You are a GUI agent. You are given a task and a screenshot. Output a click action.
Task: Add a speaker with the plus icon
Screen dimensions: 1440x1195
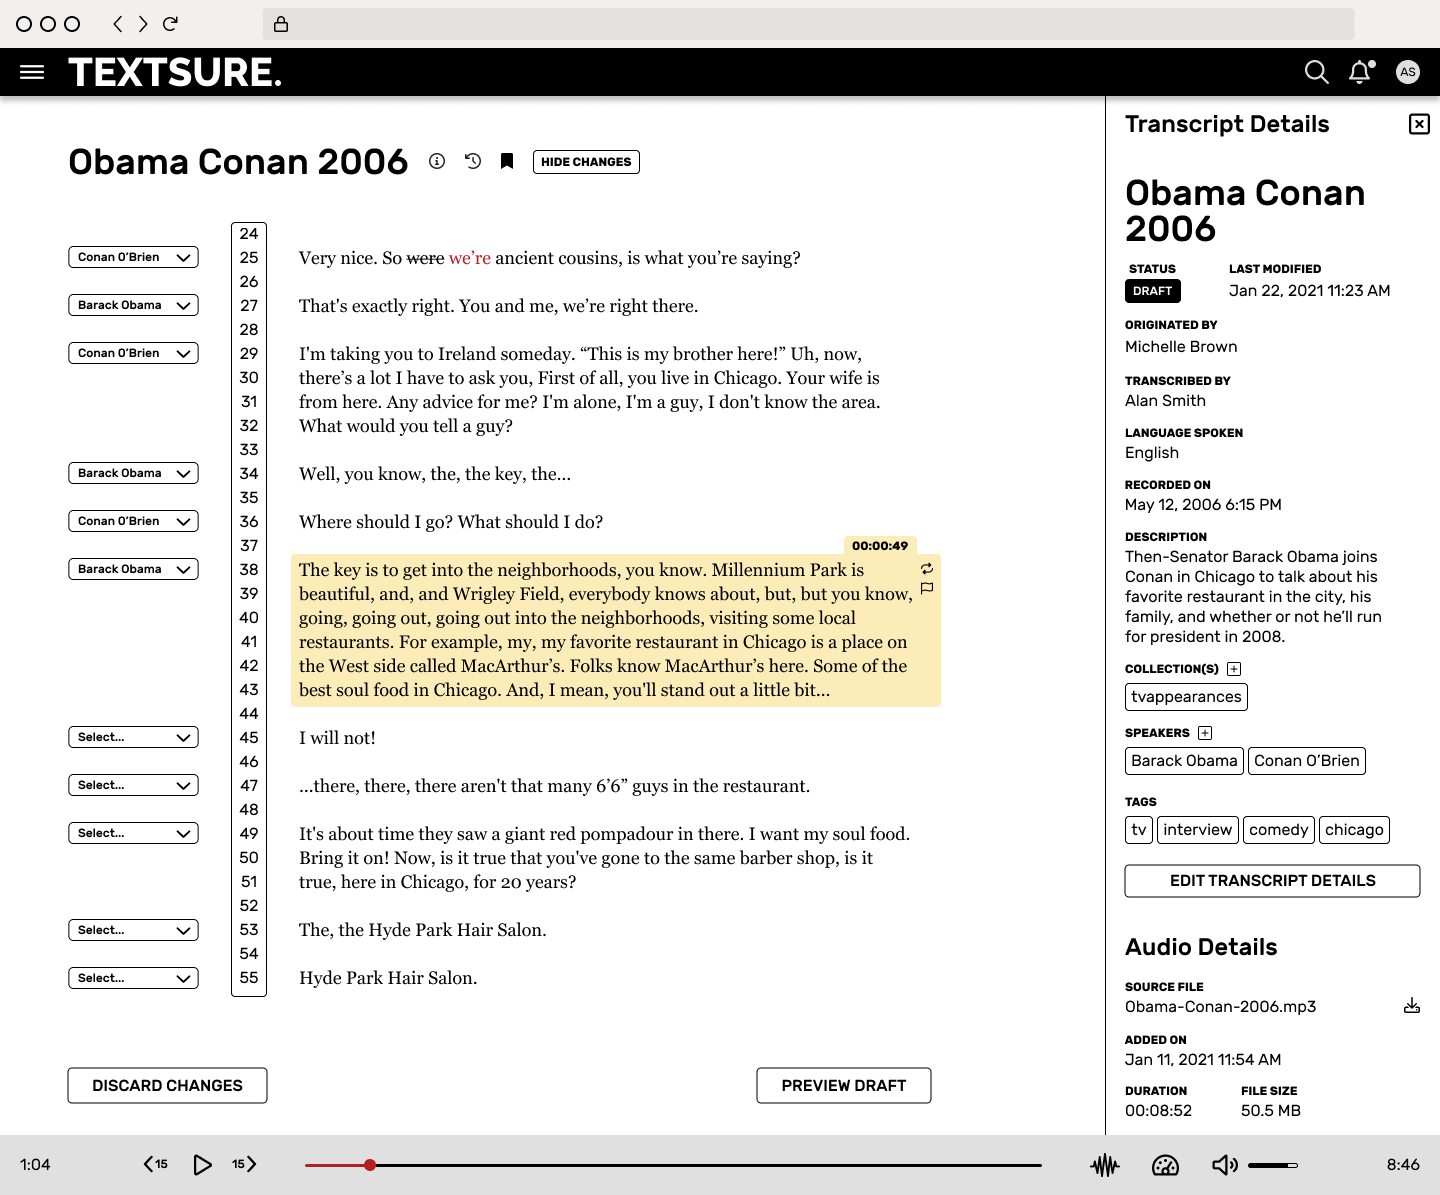pyautogui.click(x=1205, y=733)
